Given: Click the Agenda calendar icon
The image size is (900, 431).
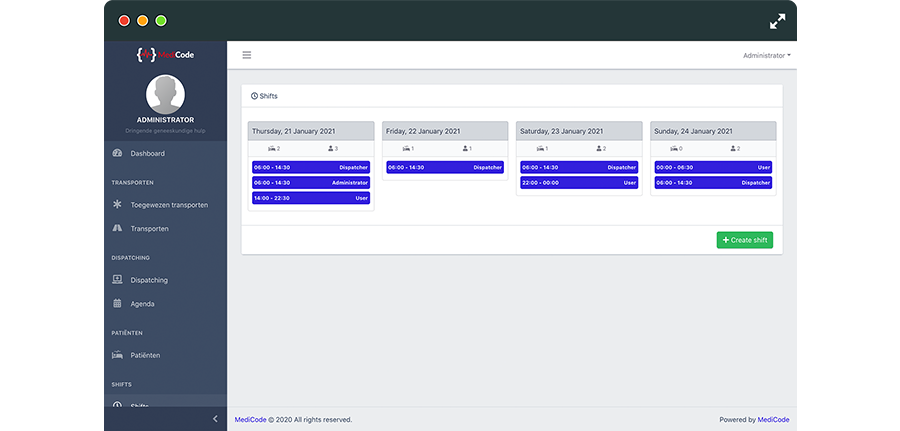Looking at the screenshot, I should (x=117, y=303).
